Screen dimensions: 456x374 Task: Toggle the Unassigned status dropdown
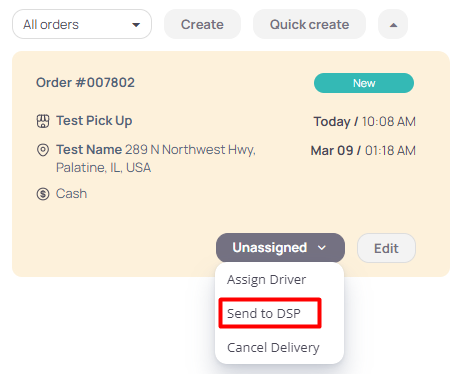point(280,248)
